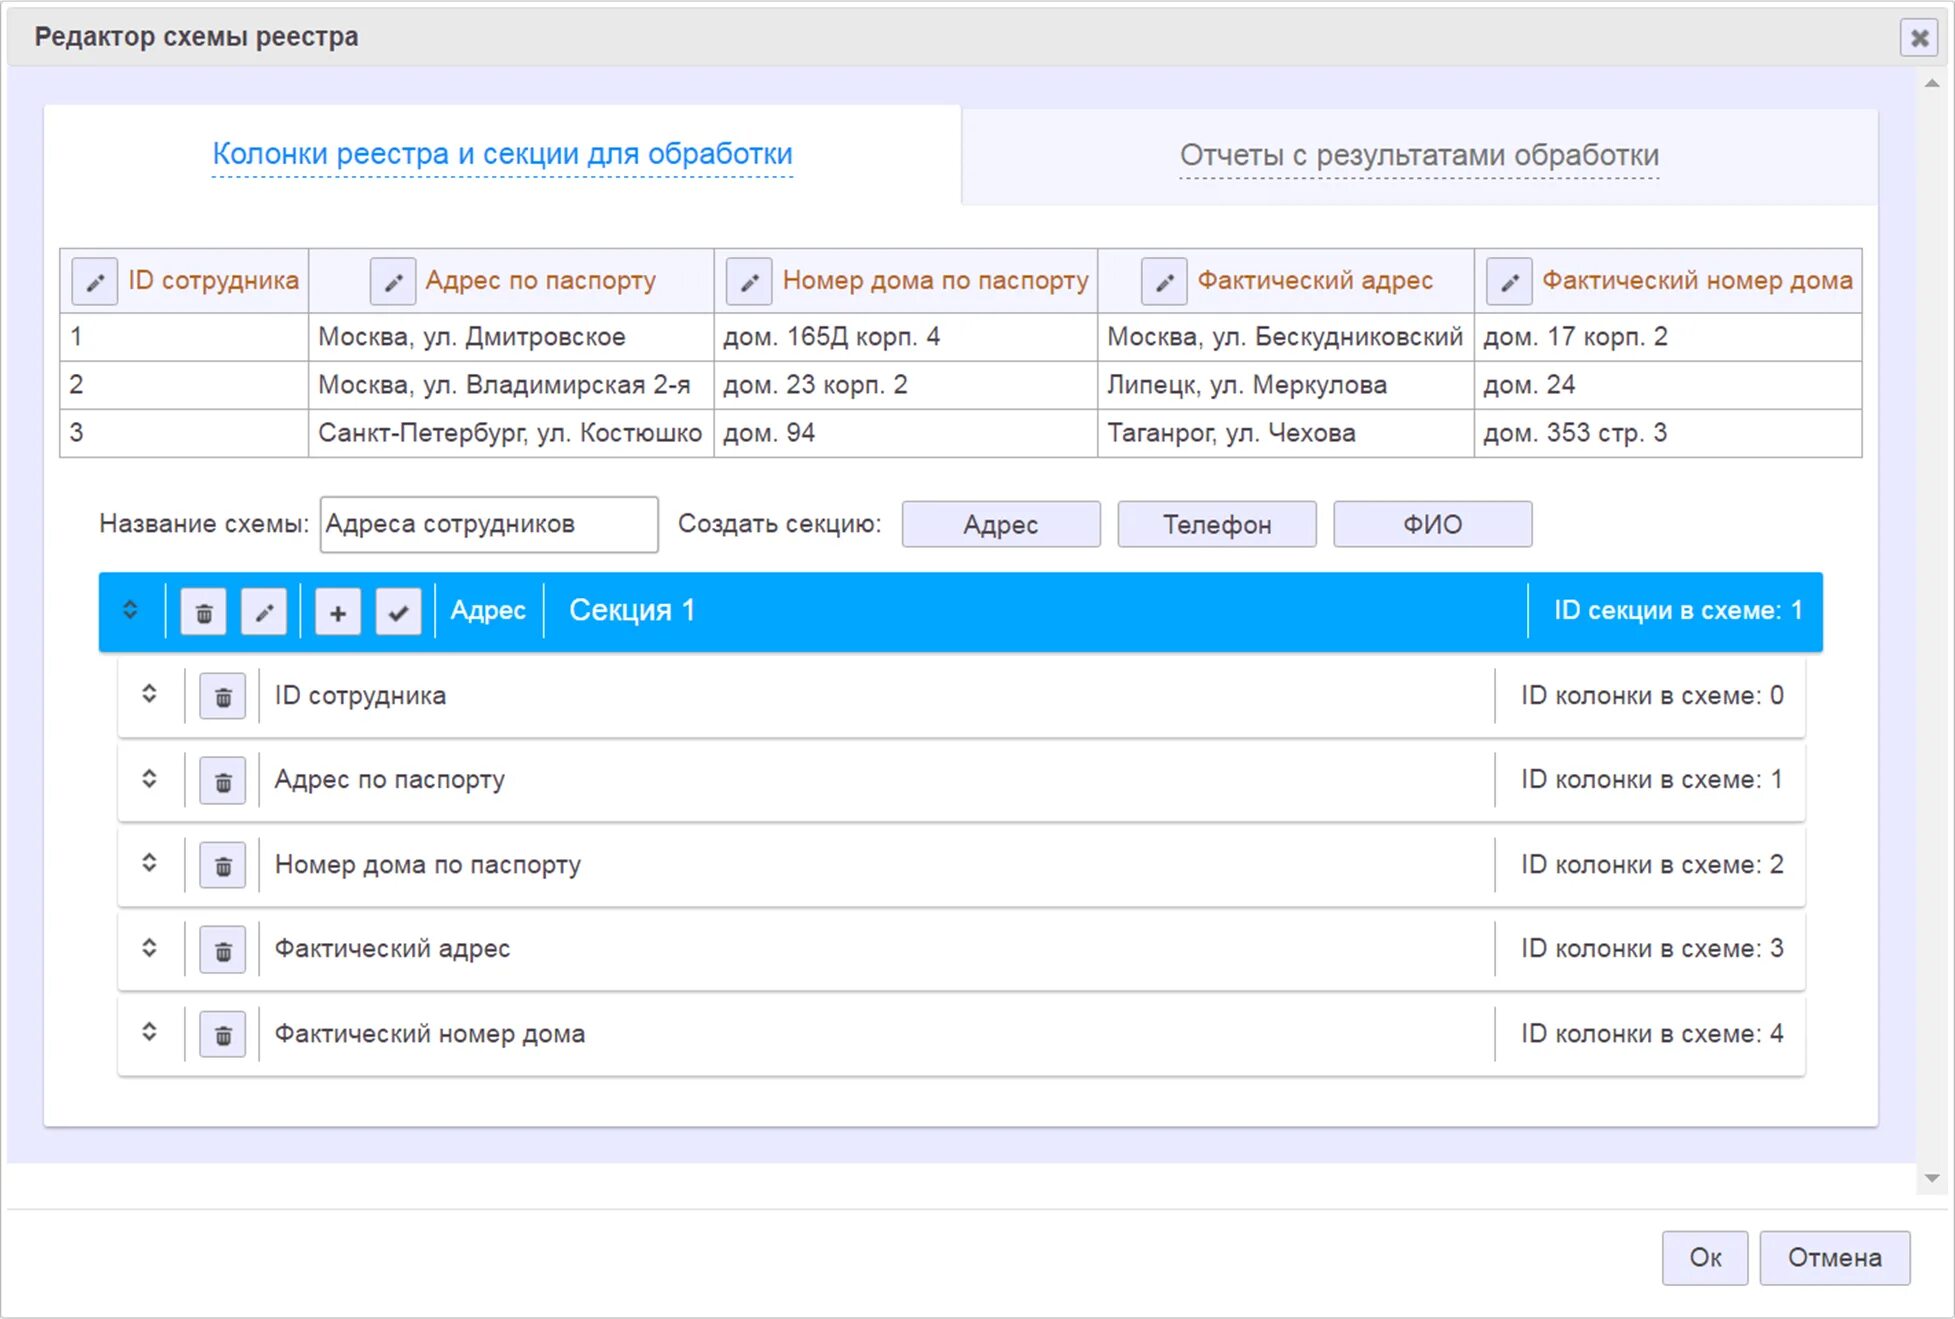
Task: Edit the Номер дома по паспорту column header
Action: (x=749, y=282)
